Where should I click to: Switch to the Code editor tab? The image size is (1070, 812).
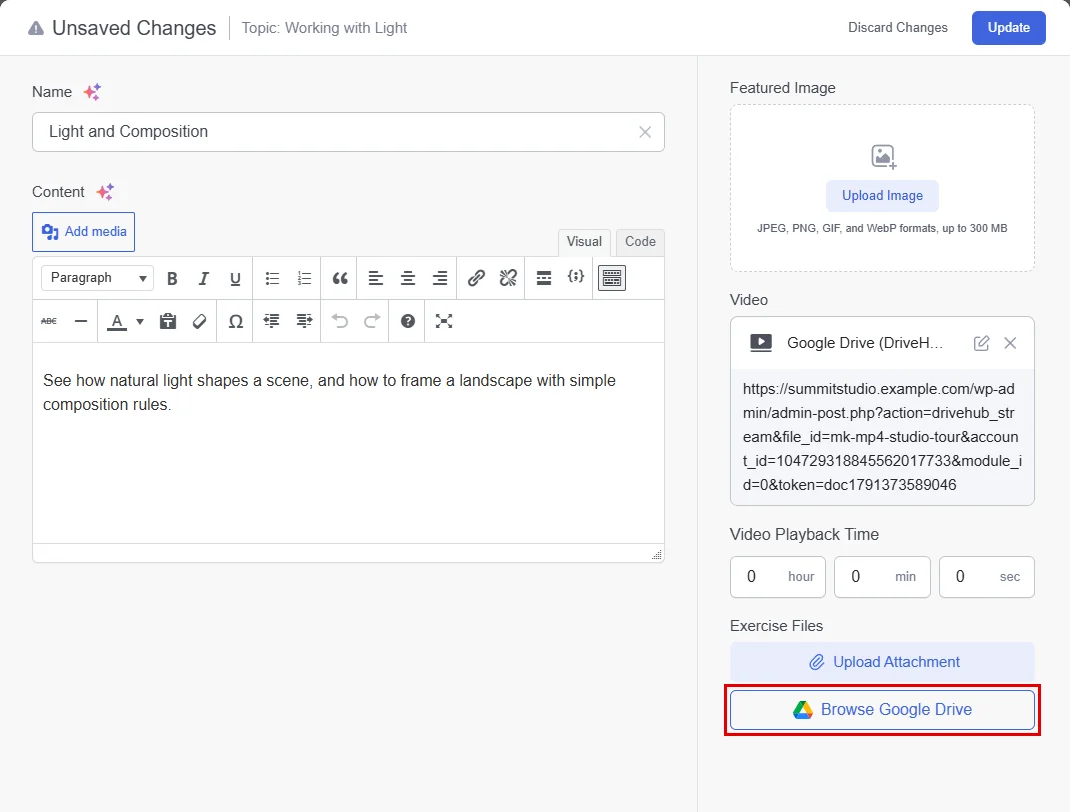[x=640, y=242]
